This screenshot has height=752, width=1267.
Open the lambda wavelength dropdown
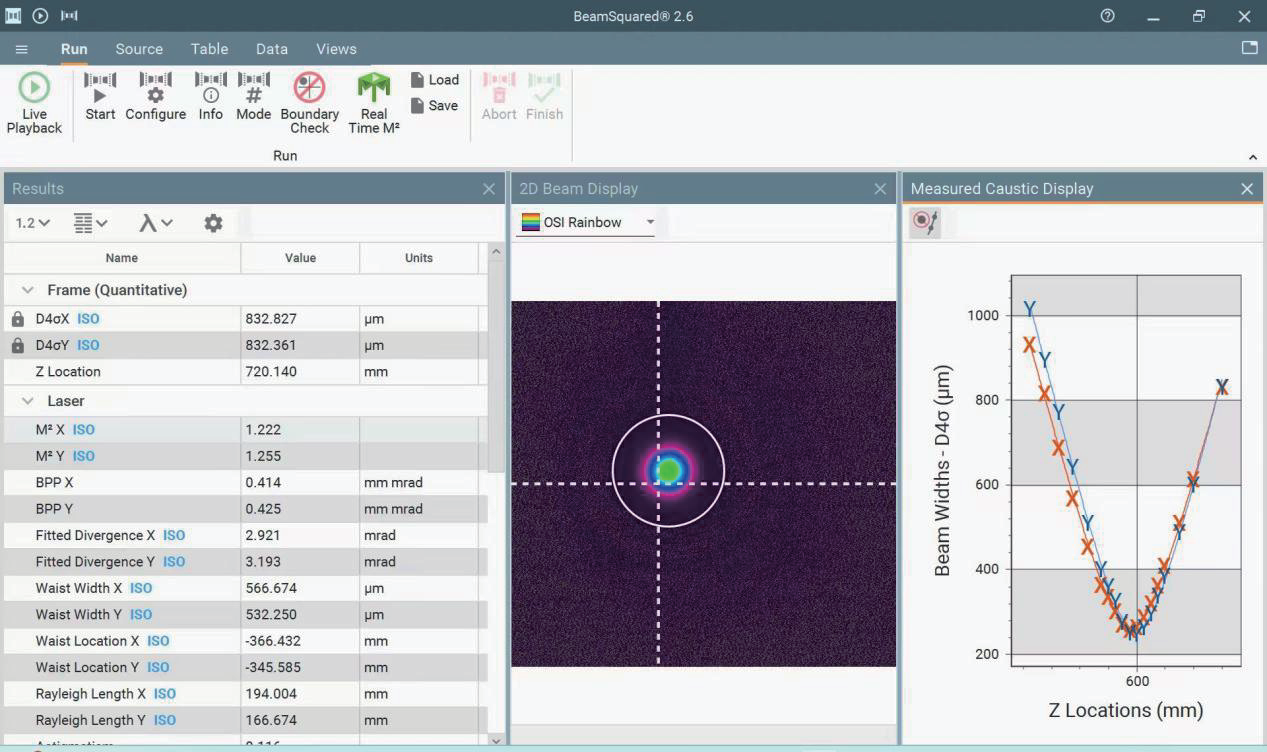pos(155,223)
